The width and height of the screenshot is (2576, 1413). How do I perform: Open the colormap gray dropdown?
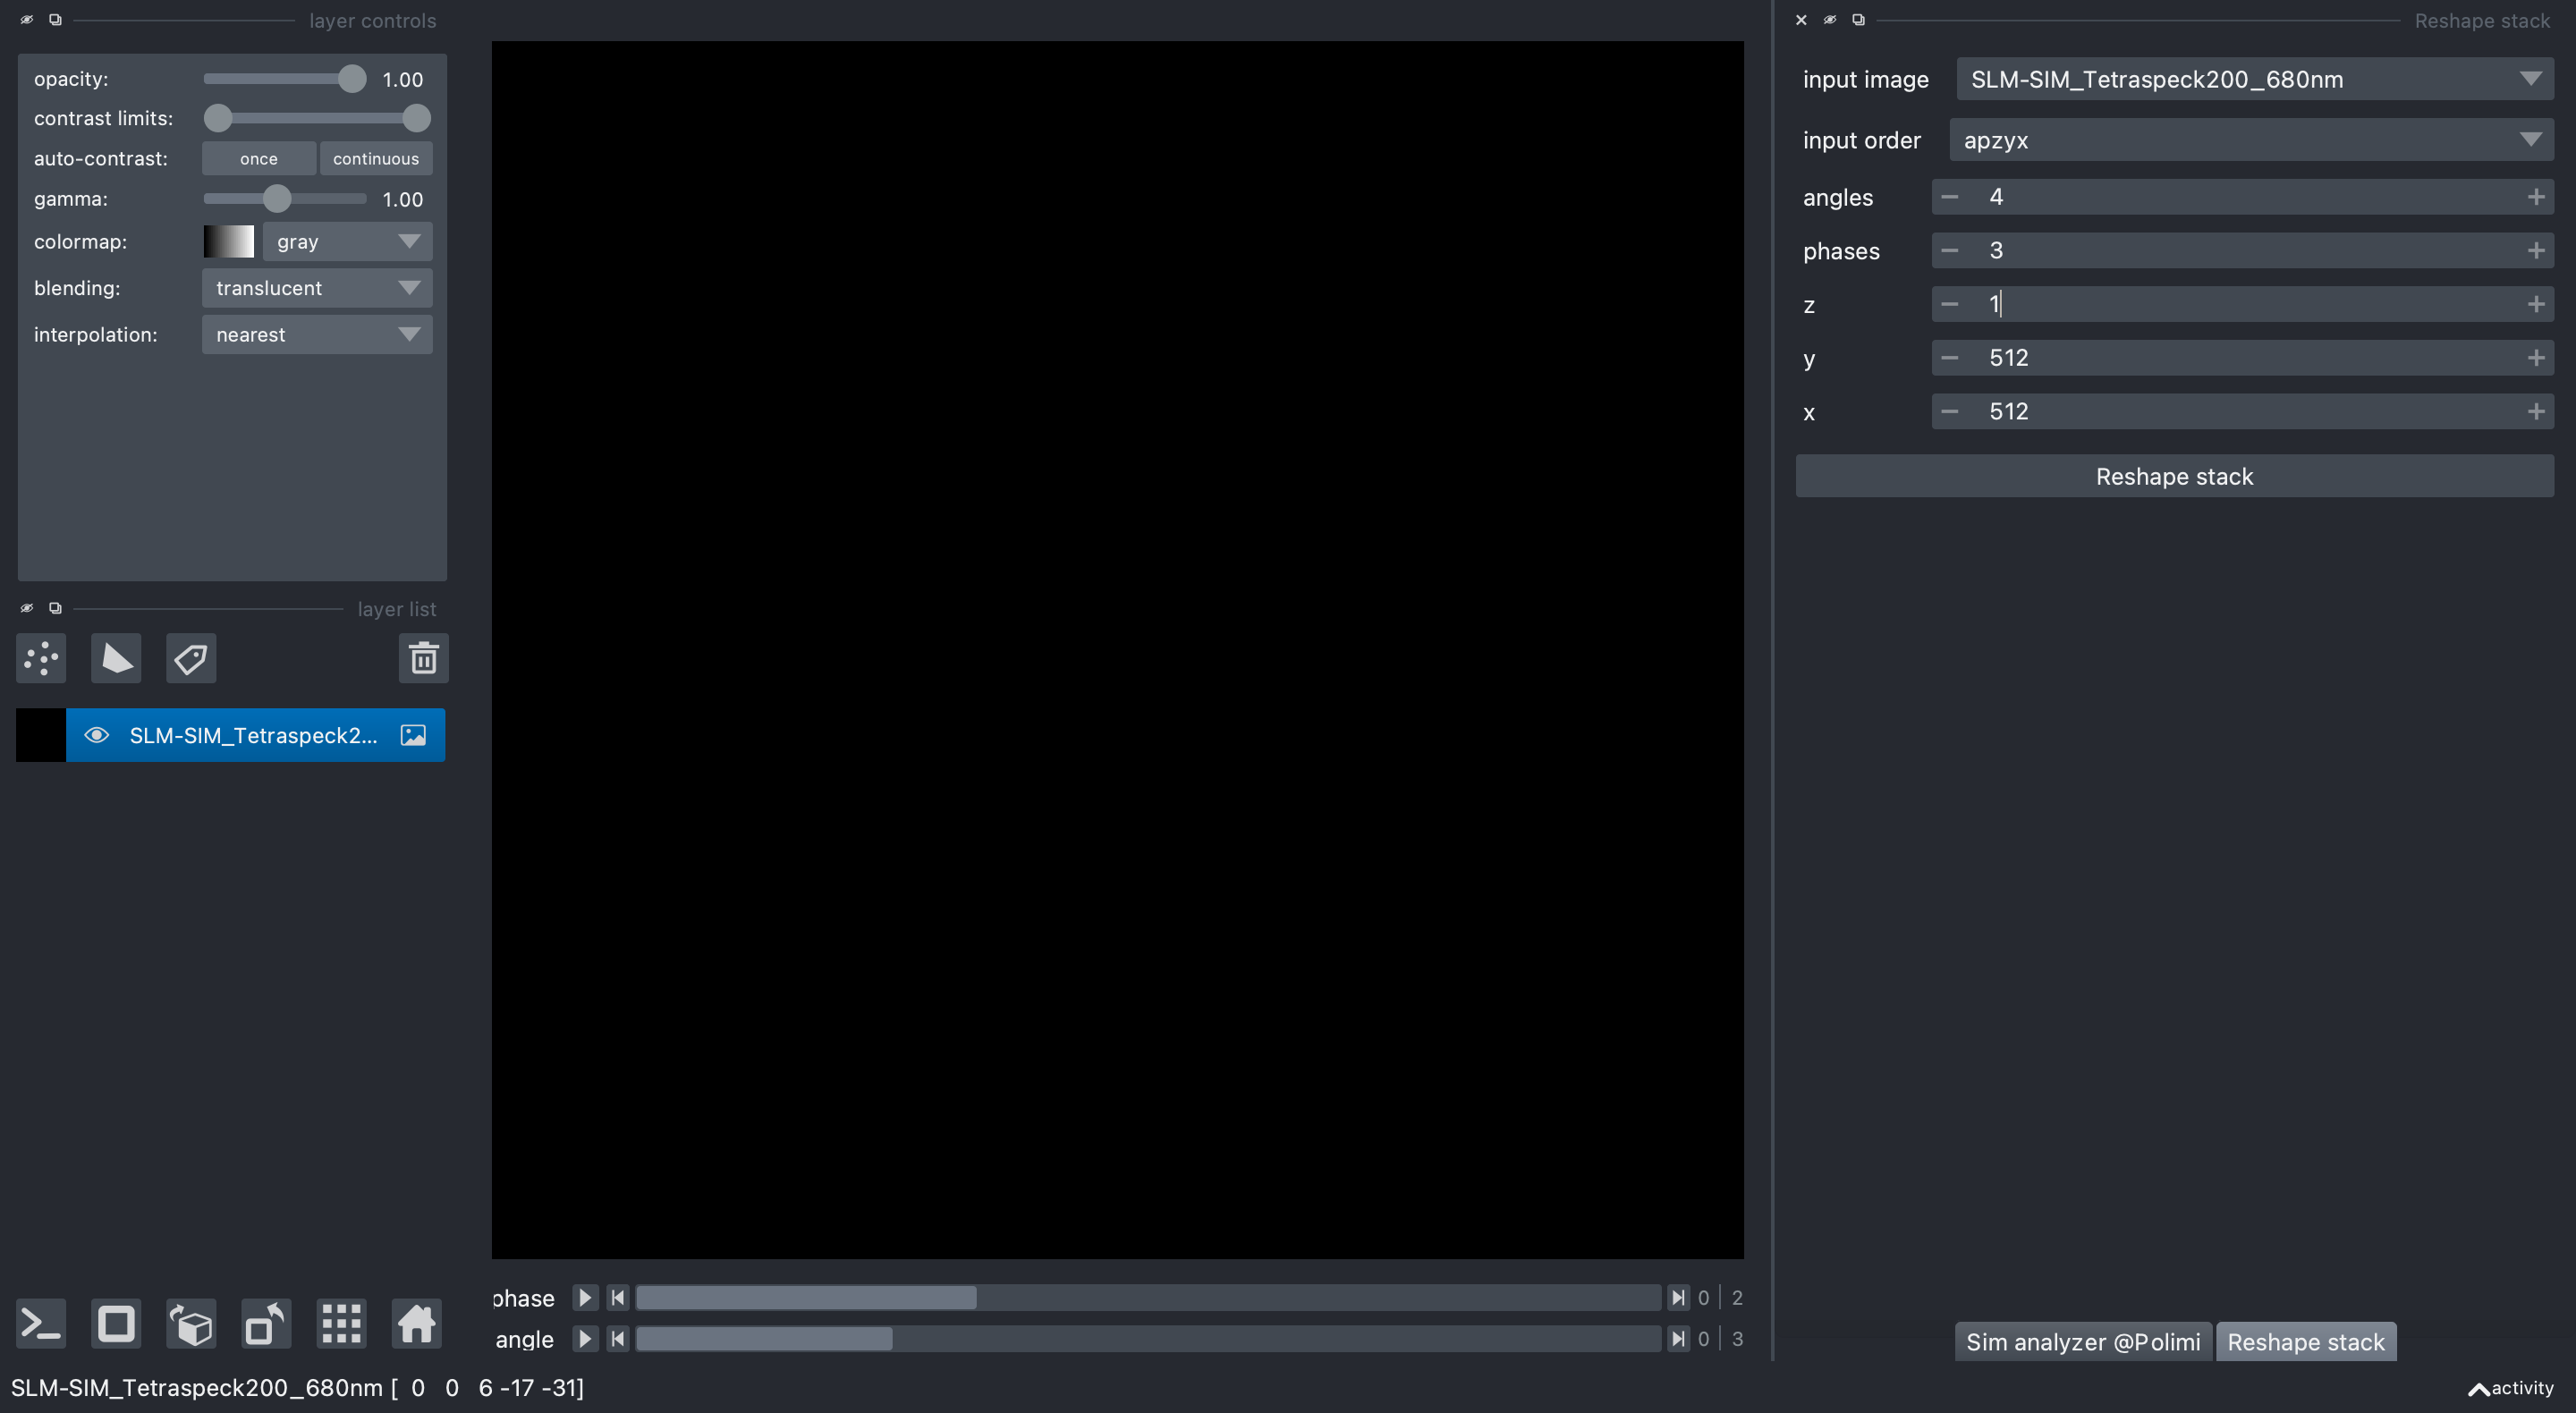346,241
